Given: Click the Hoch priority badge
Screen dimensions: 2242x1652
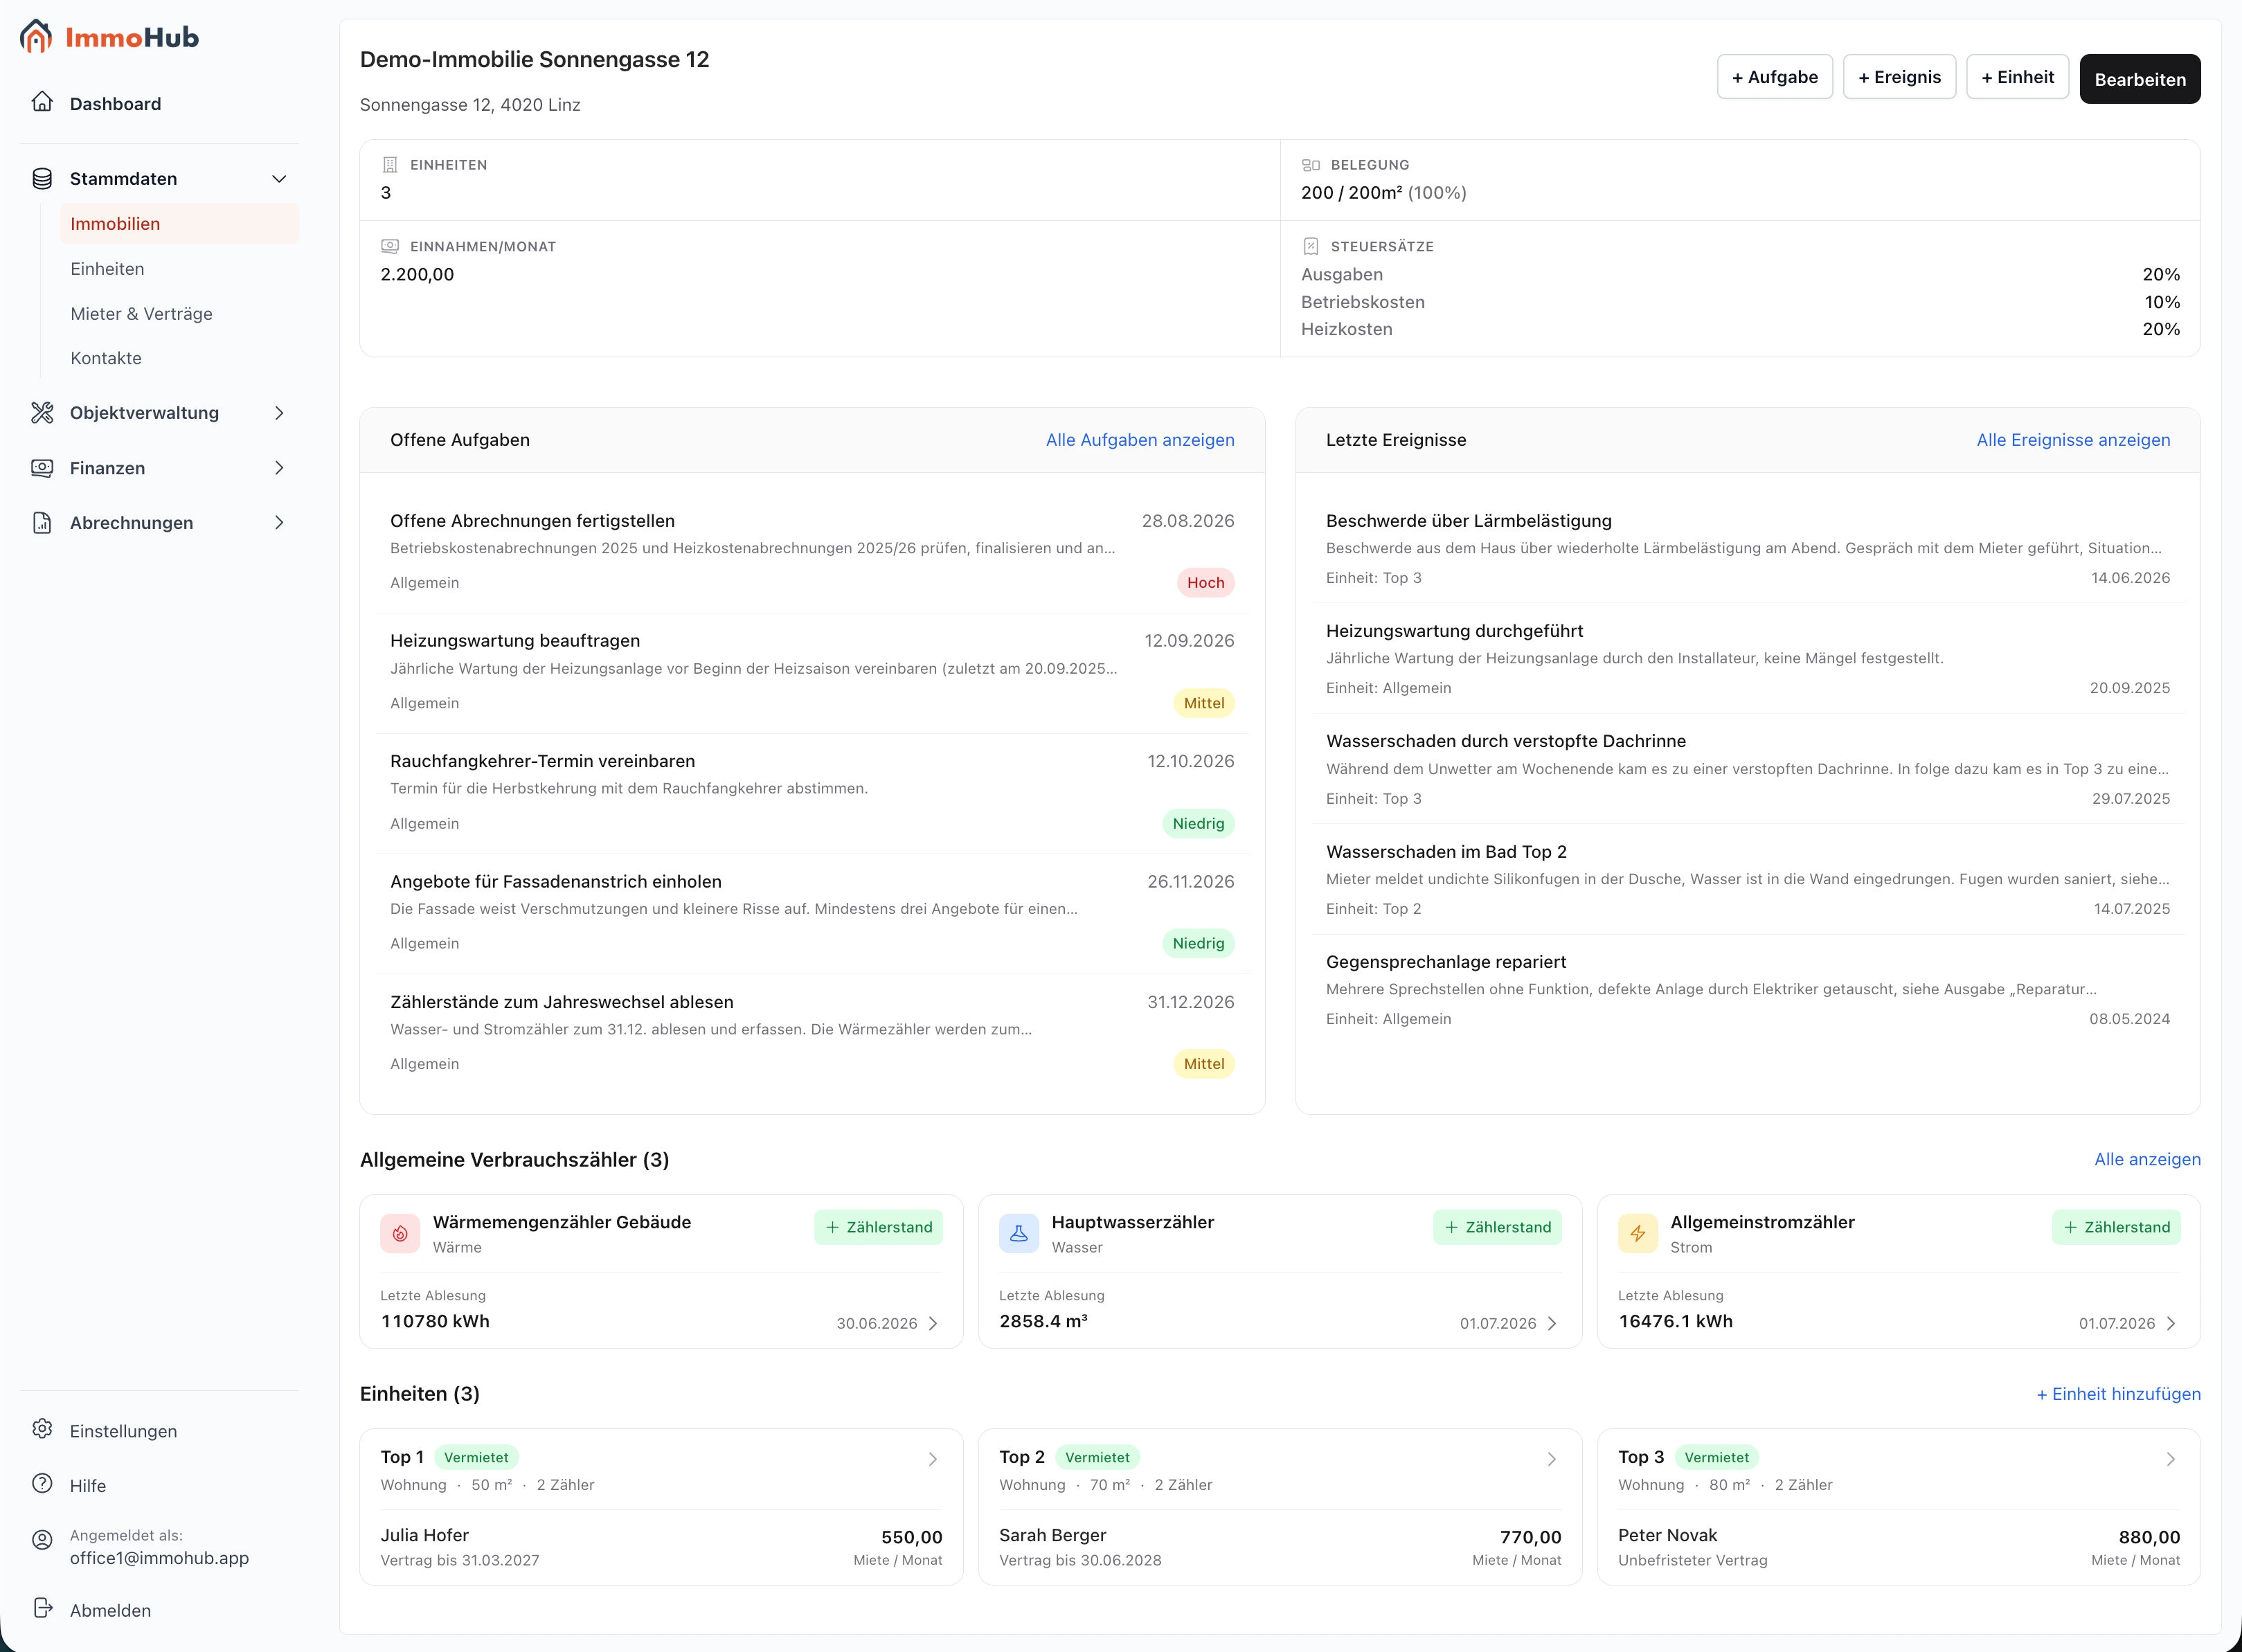Looking at the screenshot, I should pyautogui.click(x=1205, y=583).
